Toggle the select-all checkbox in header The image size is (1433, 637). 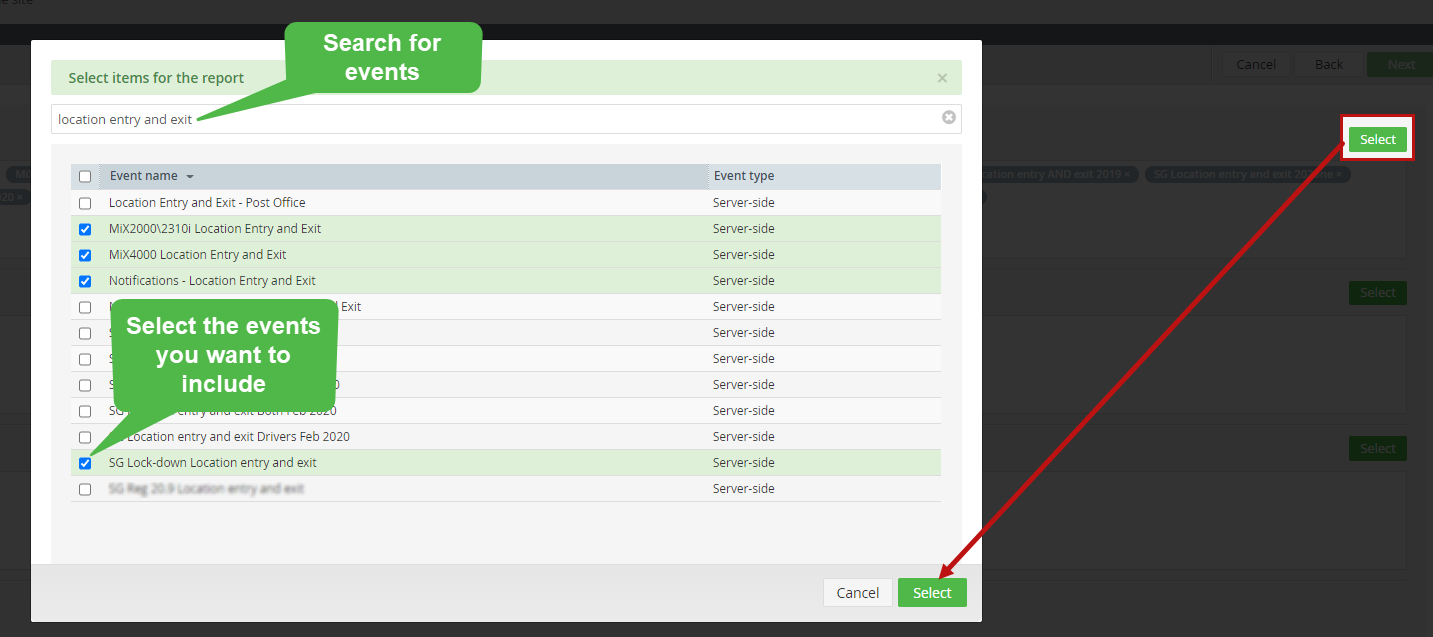coord(85,176)
